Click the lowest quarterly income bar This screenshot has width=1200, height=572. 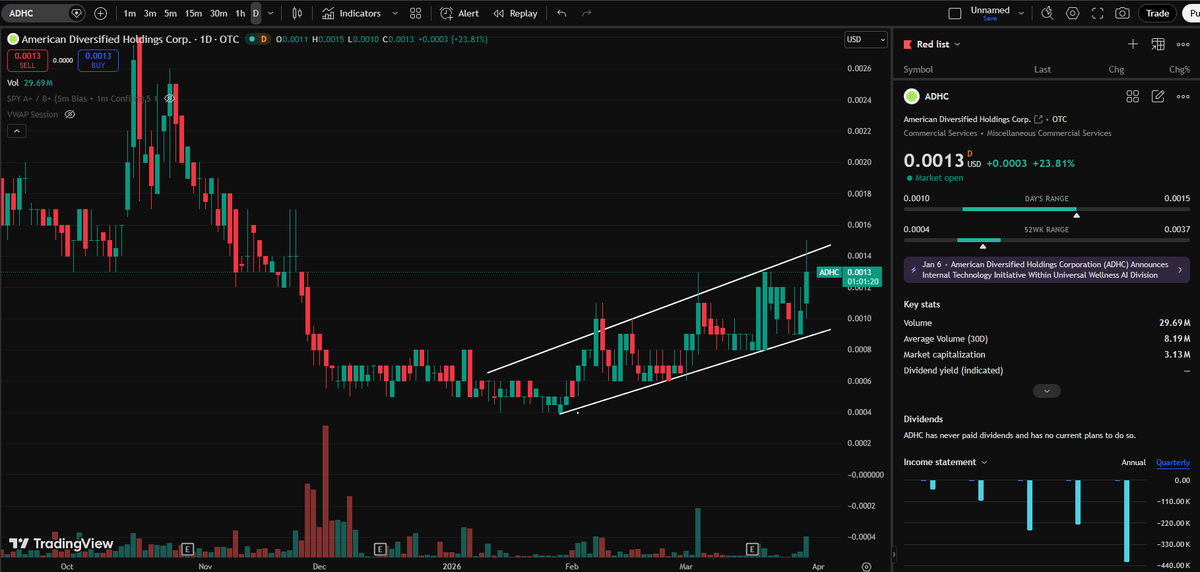pyautogui.click(x=1128, y=521)
